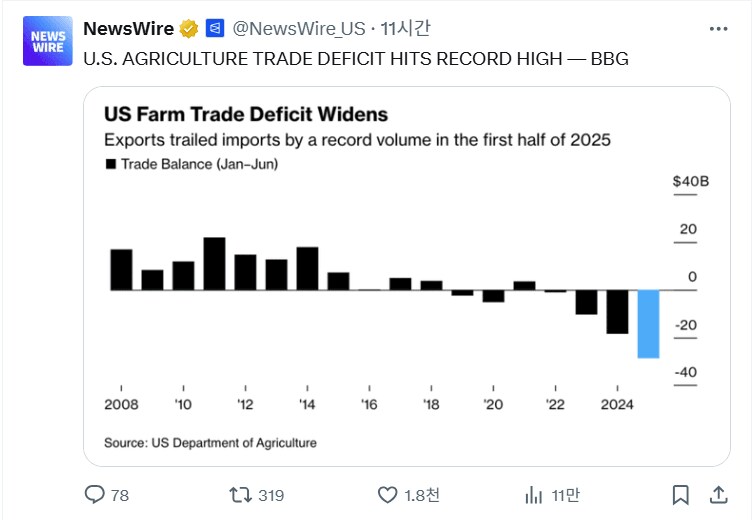754x520 pixels.
Task: View post analytics via the bar chart icon
Action: click(x=534, y=495)
